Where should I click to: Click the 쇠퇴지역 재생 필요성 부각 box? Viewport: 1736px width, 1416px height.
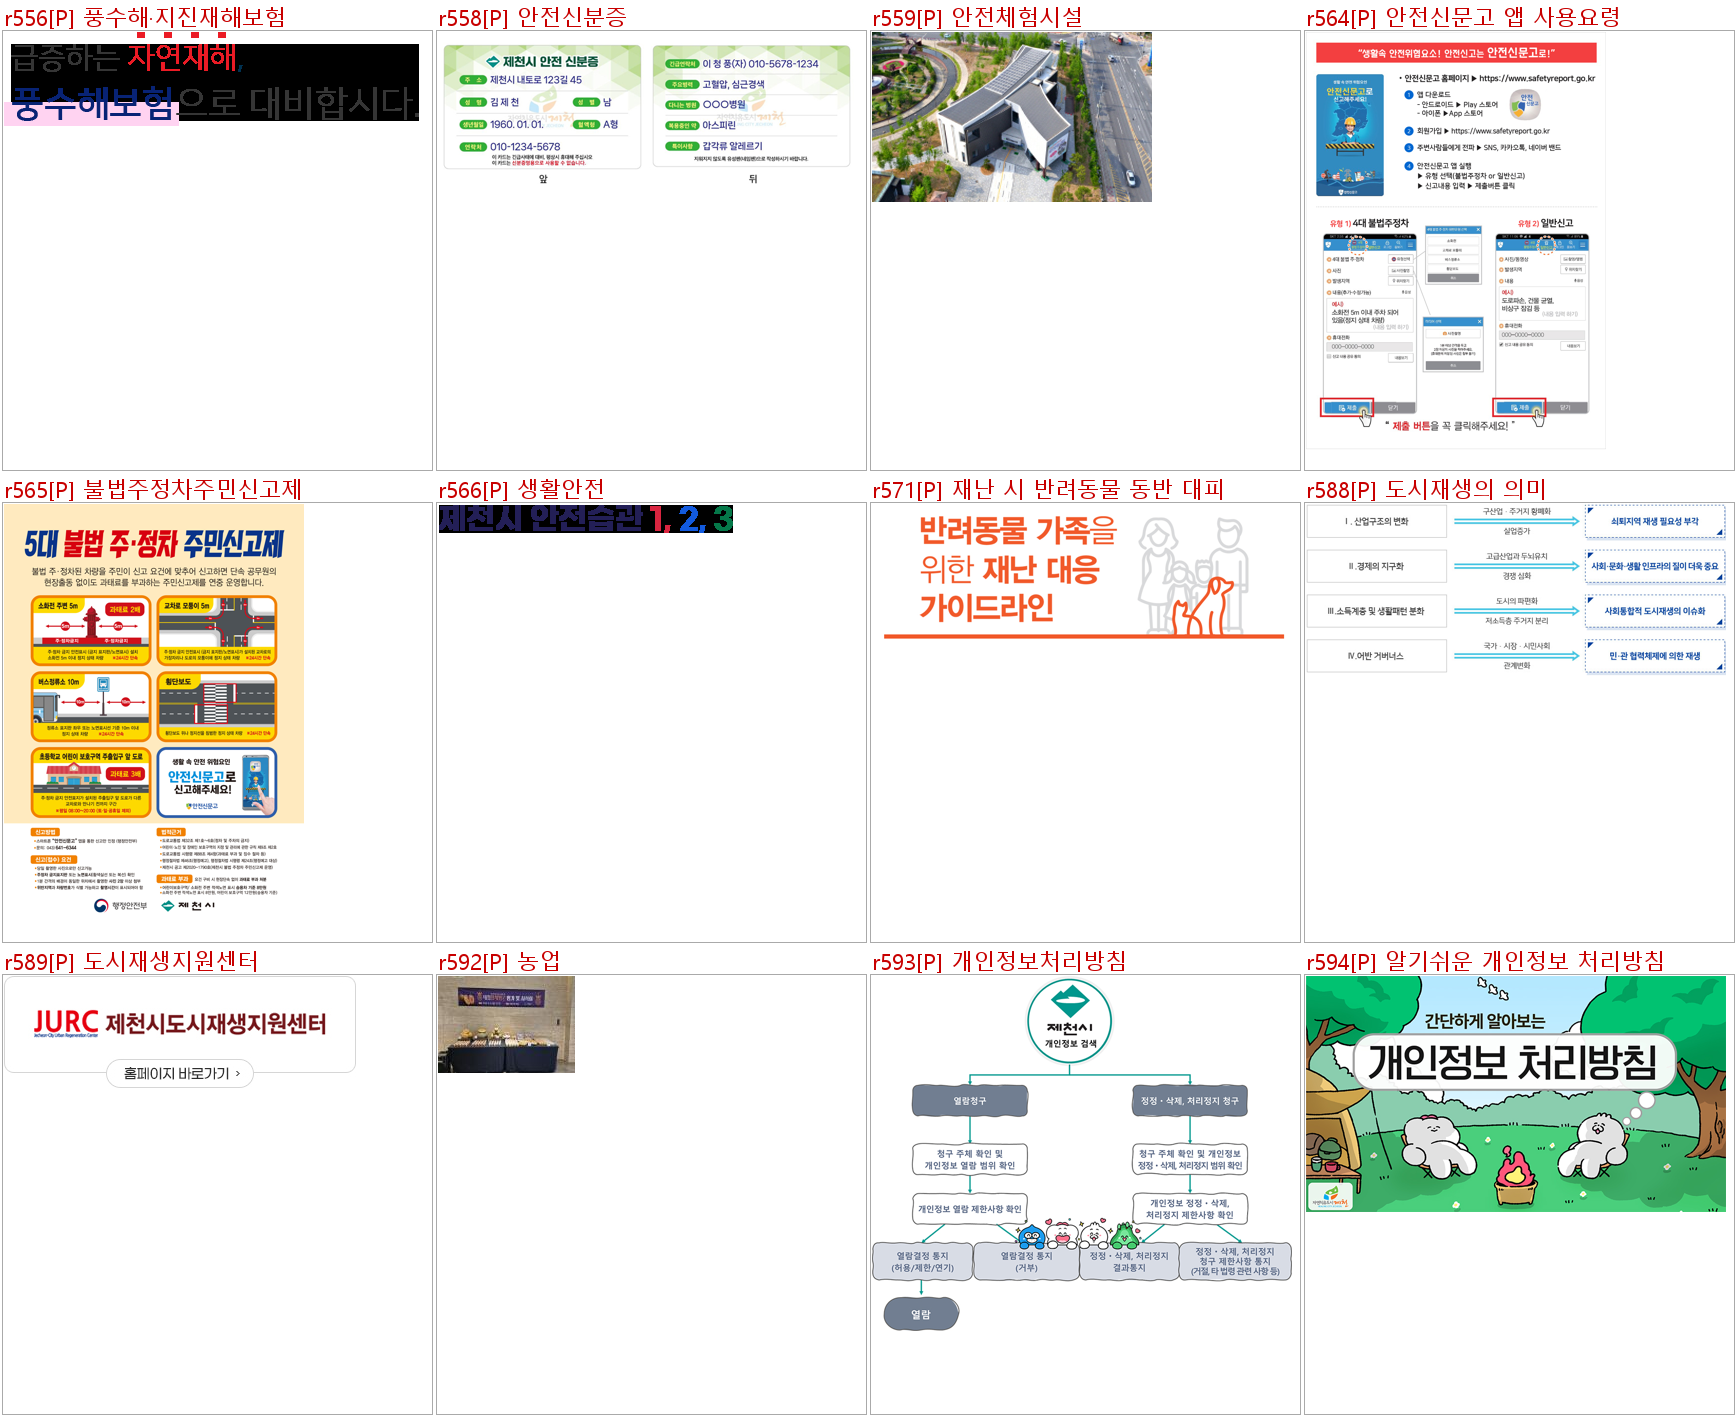(x=1655, y=522)
